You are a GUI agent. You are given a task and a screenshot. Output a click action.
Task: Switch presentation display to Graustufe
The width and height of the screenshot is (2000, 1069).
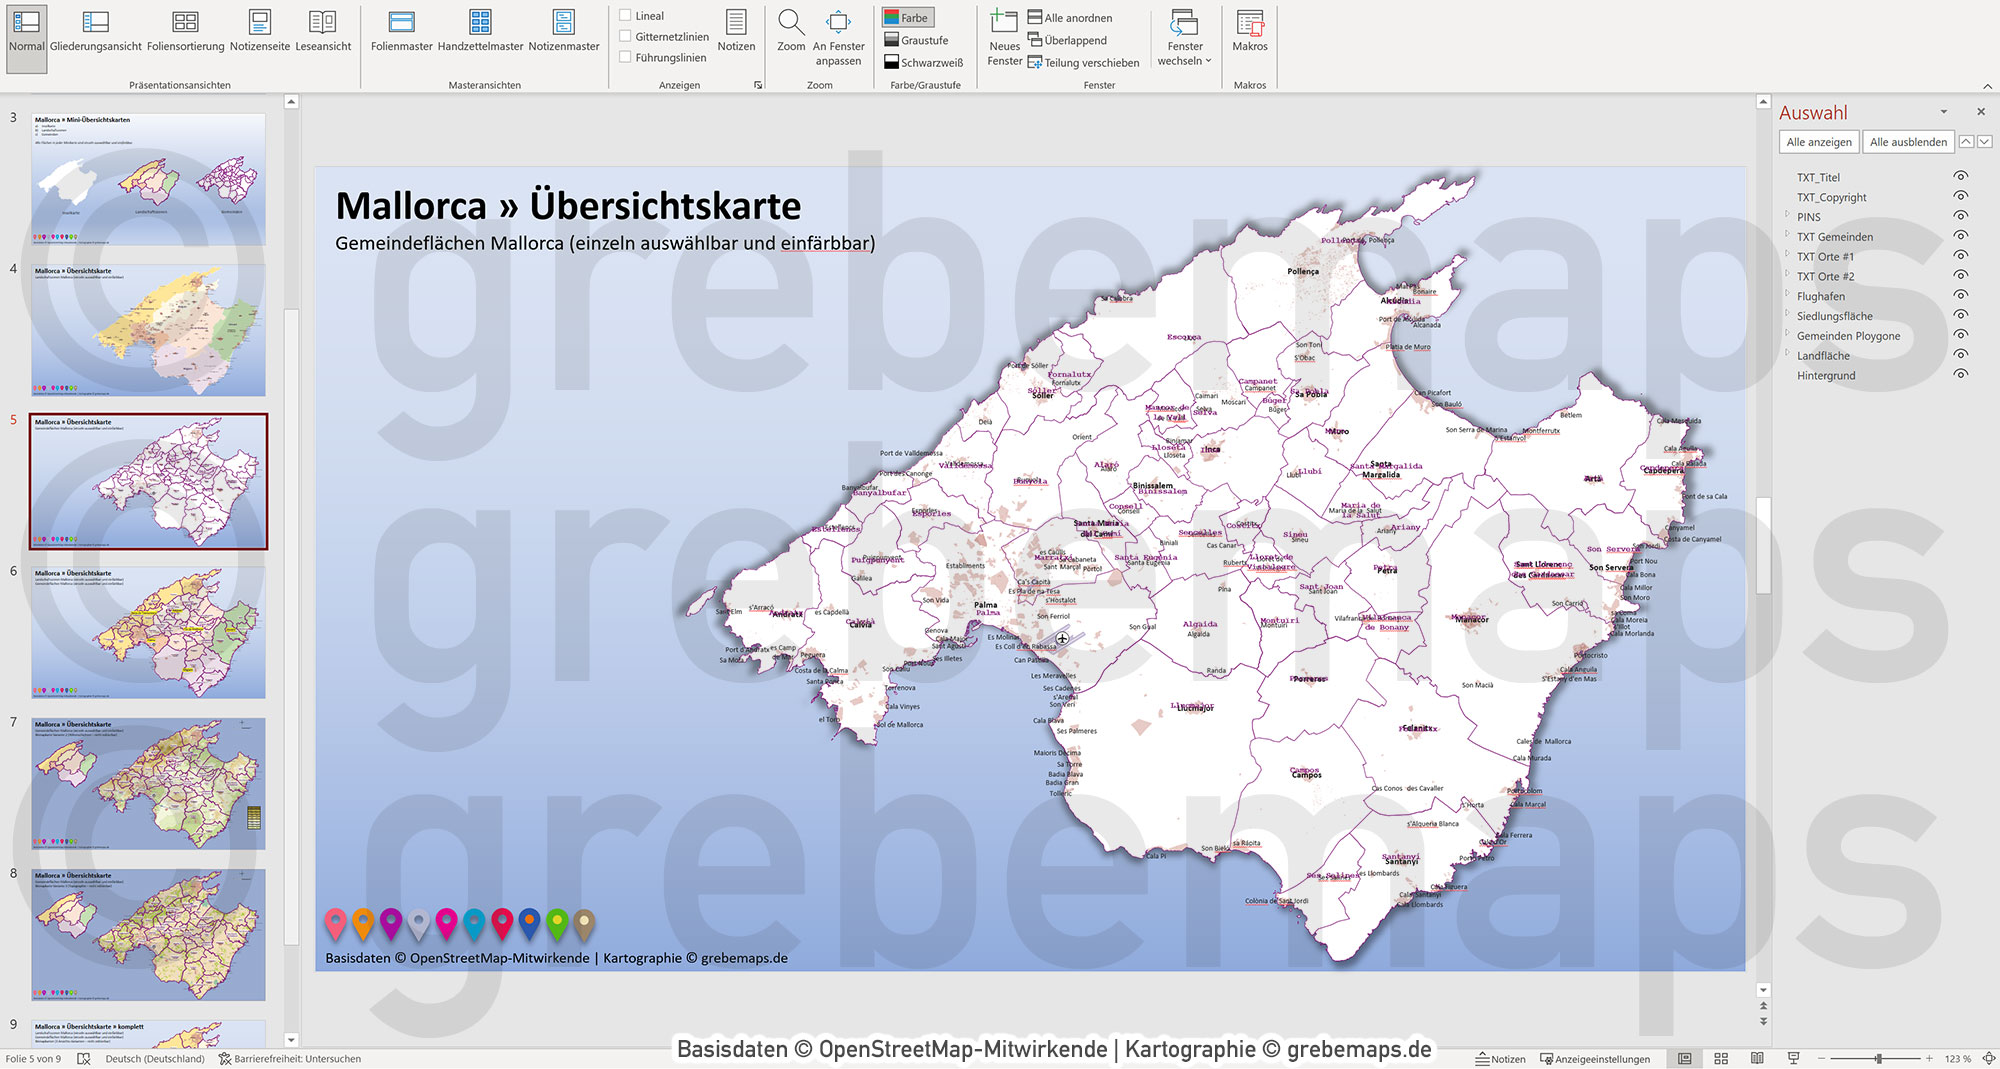point(915,40)
